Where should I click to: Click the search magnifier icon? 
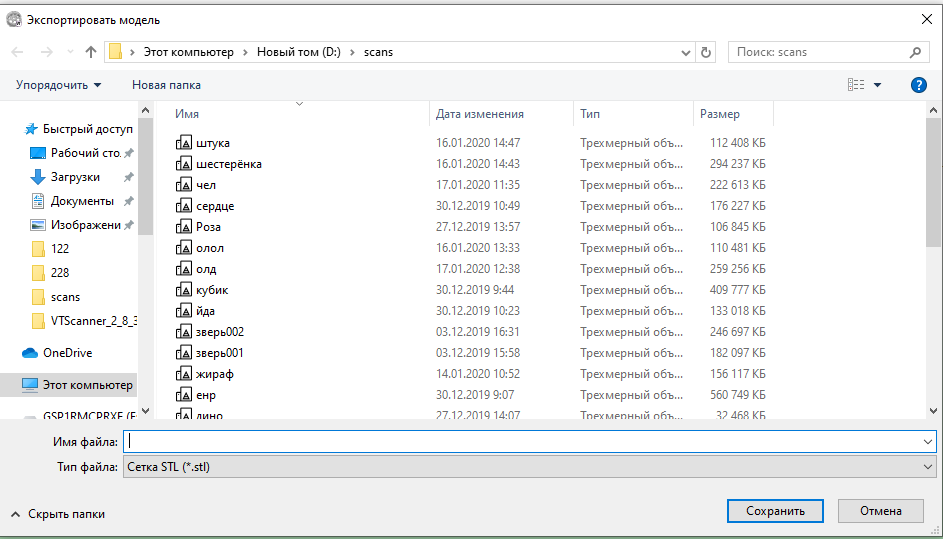pyautogui.click(x=915, y=52)
